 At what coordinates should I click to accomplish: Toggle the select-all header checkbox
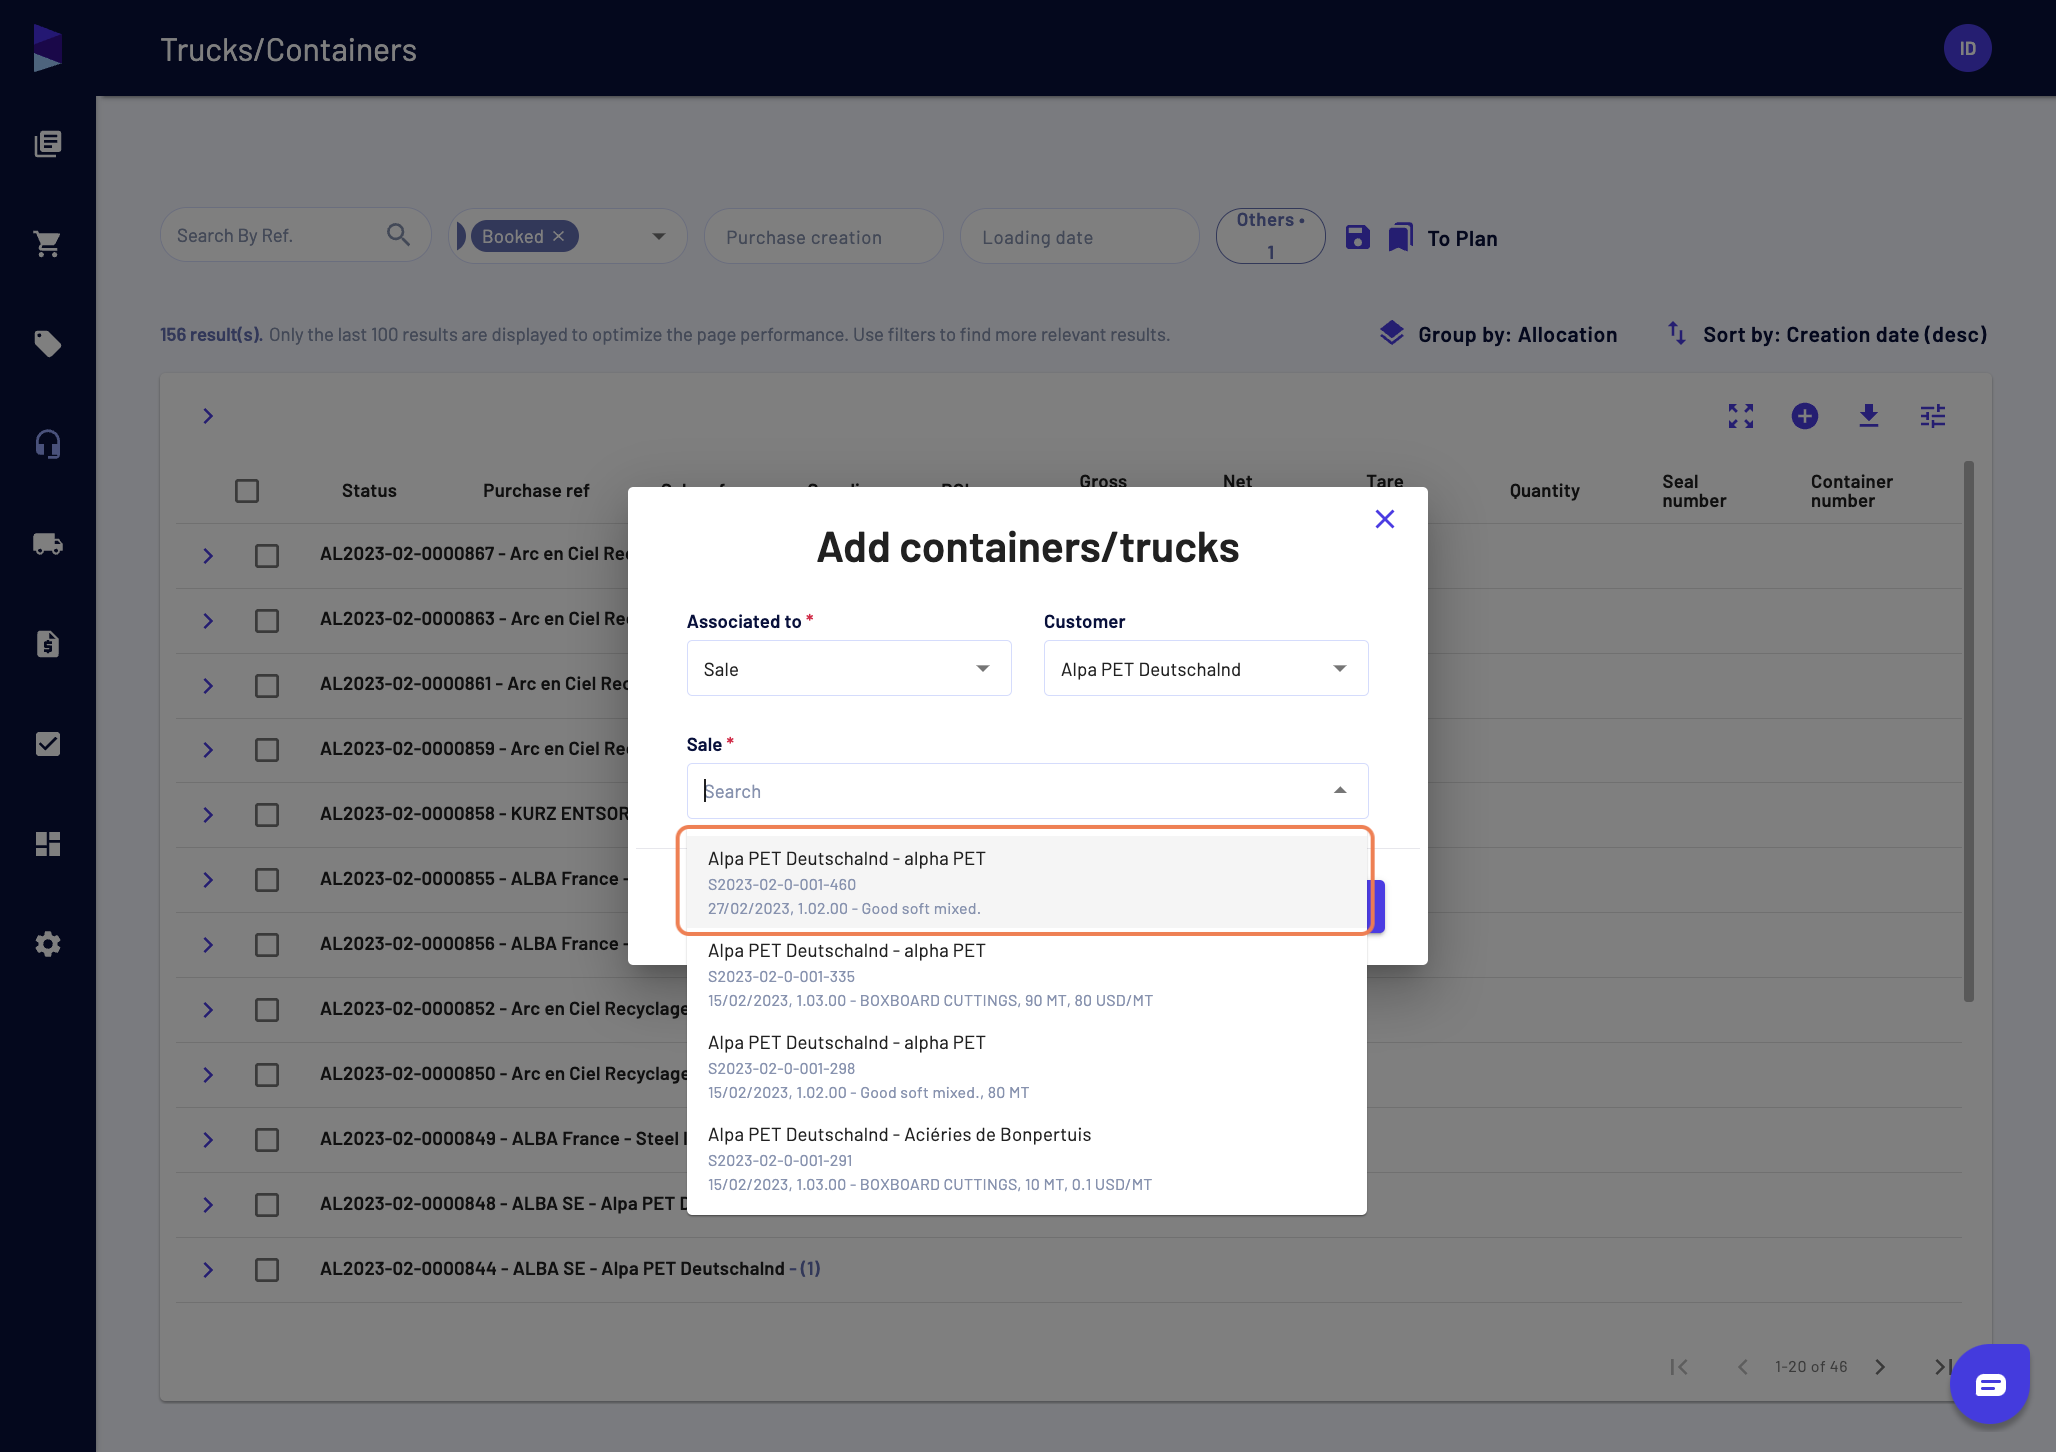click(x=247, y=491)
